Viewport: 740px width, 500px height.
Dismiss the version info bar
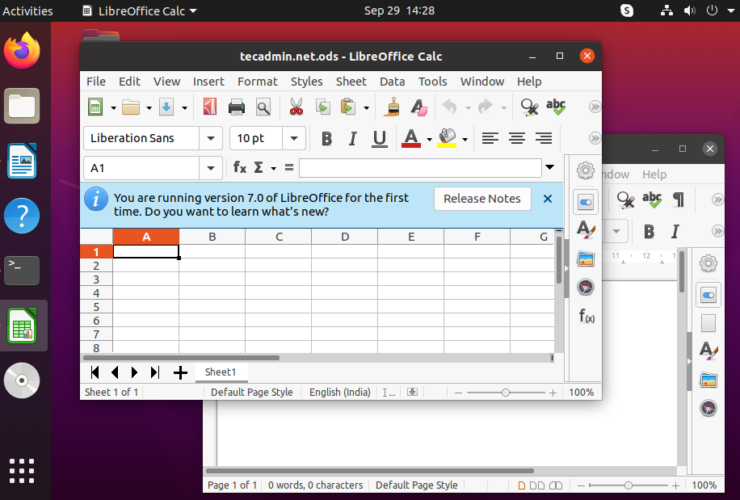click(547, 198)
